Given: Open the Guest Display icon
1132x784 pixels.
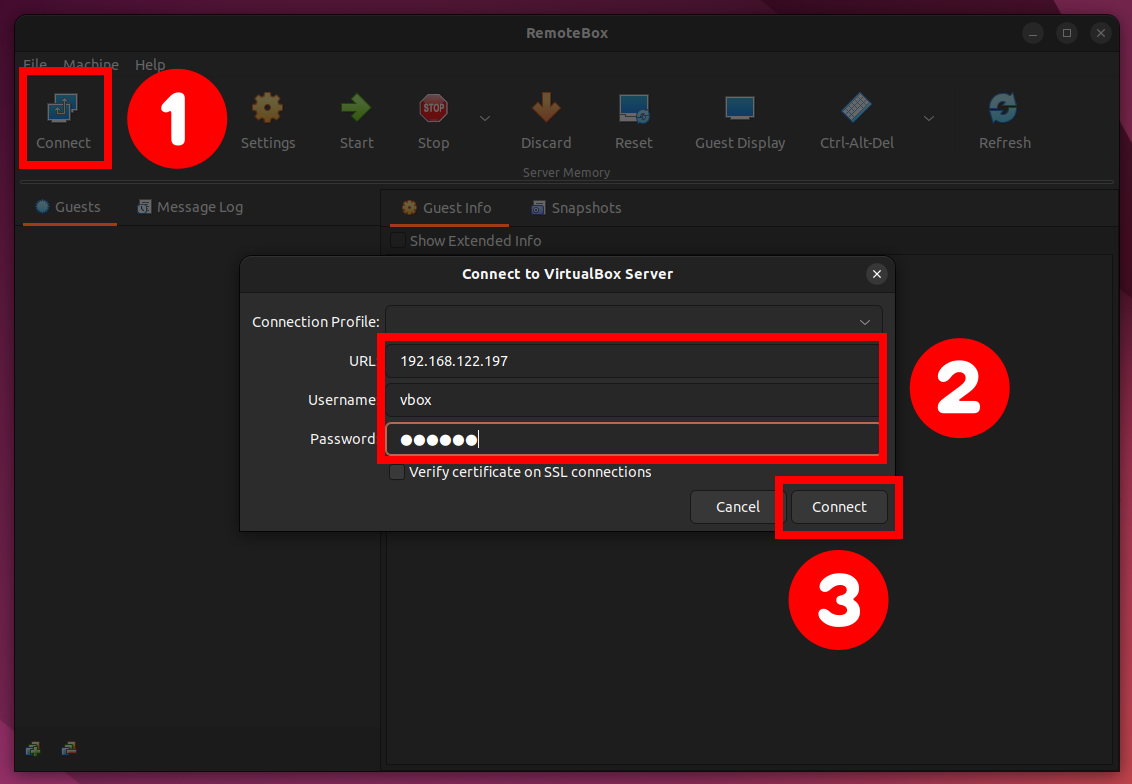Looking at the screenshot, I should (740, 108).
